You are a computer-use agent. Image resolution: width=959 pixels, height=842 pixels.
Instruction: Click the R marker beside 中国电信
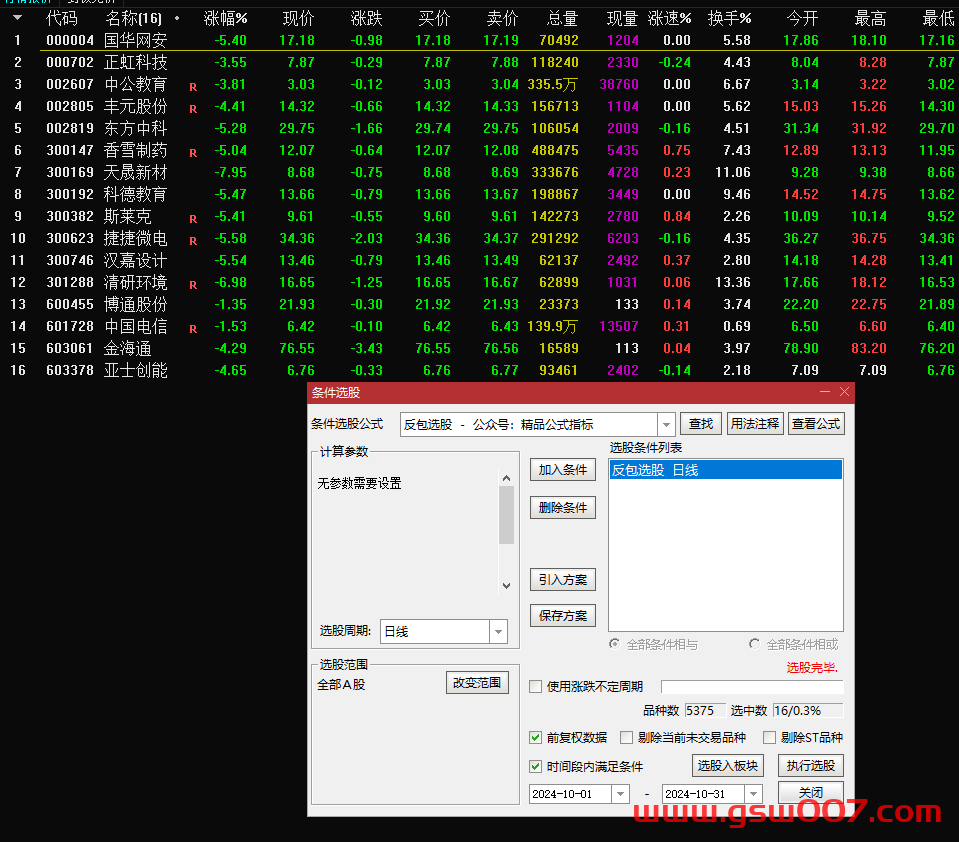pyautogui.click(x=193, y=329)
